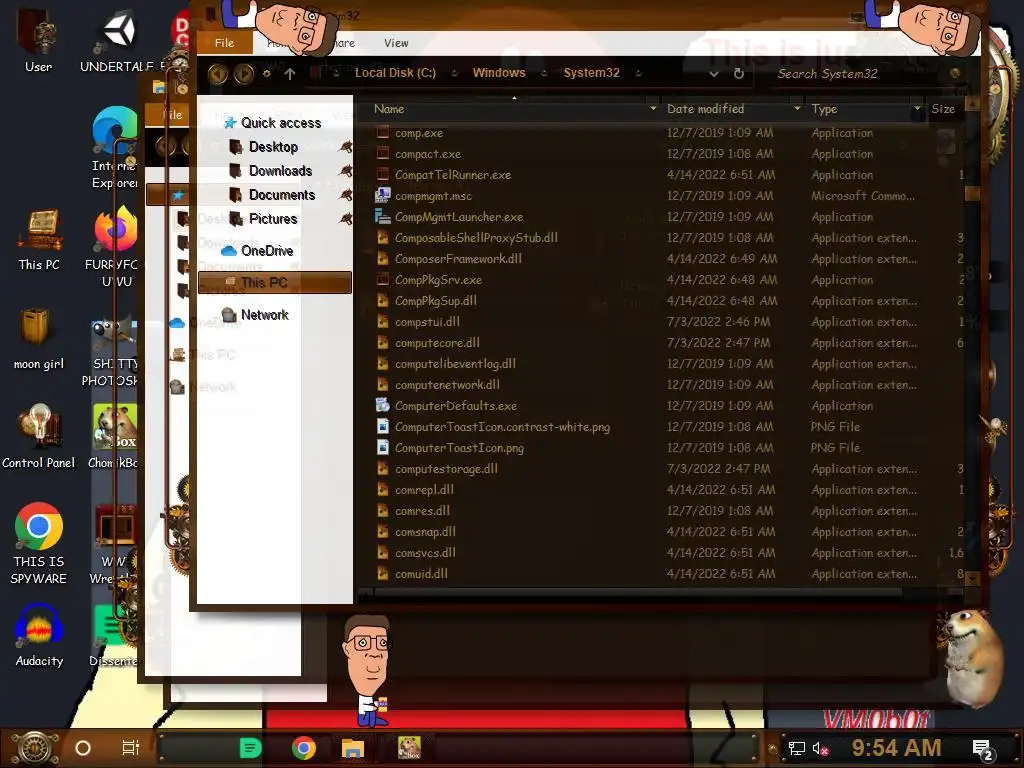Go forward using the forward arrow button

[244, 74]
